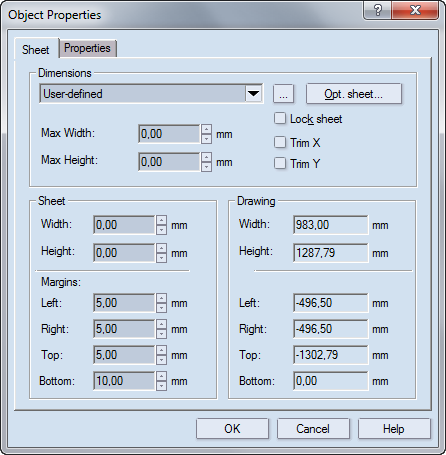
Task: Click the Cancel button
Action: click(313, 429)
